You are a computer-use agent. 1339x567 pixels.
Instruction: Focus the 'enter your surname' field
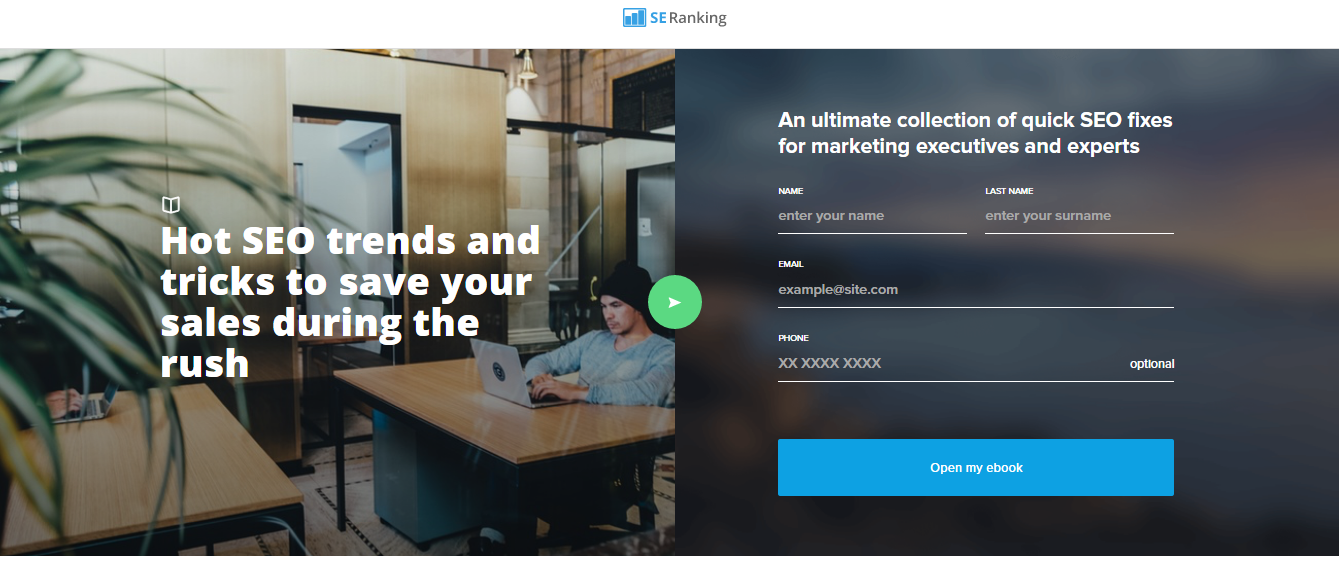(1079, 216)
